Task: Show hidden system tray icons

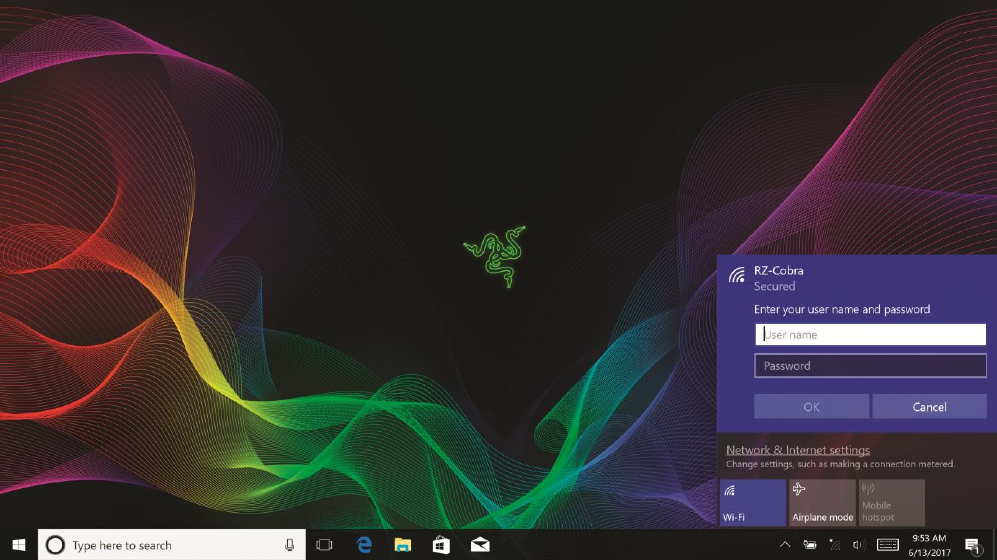Action: [x=785, y=545]
